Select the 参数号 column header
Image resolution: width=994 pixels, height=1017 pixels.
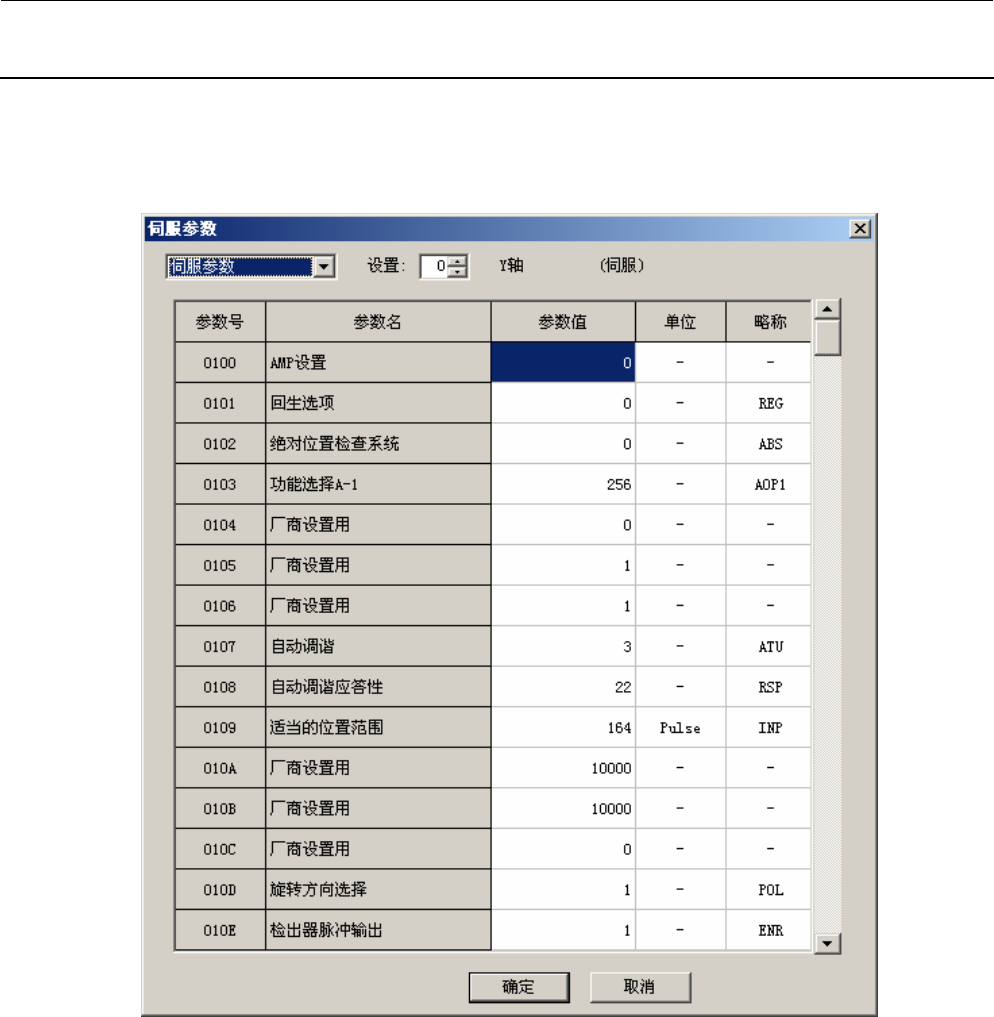[x=220, y=322]
